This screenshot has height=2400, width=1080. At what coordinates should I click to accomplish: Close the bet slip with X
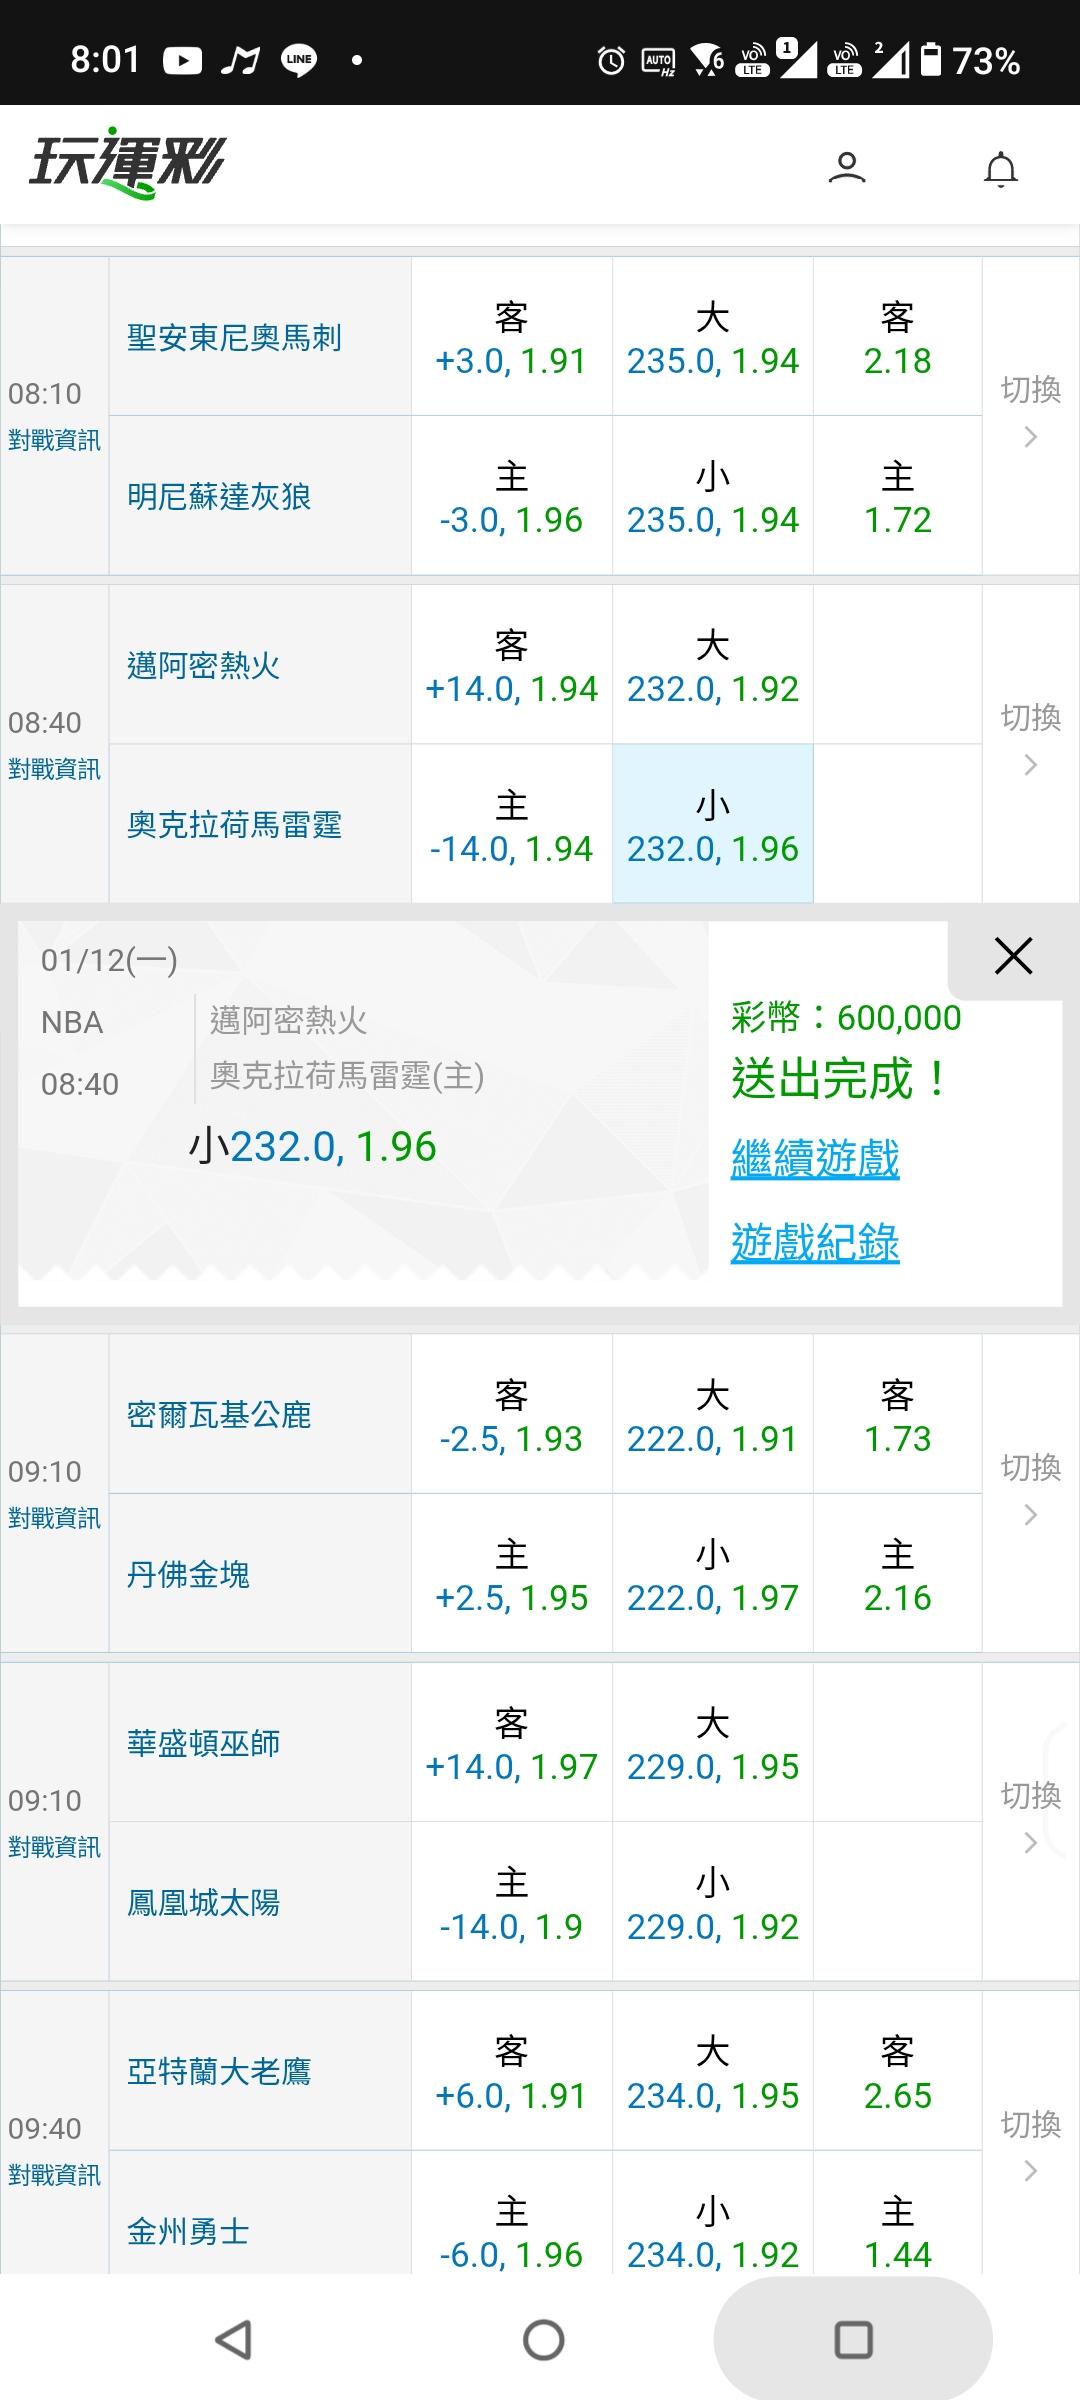[1013, 956]
